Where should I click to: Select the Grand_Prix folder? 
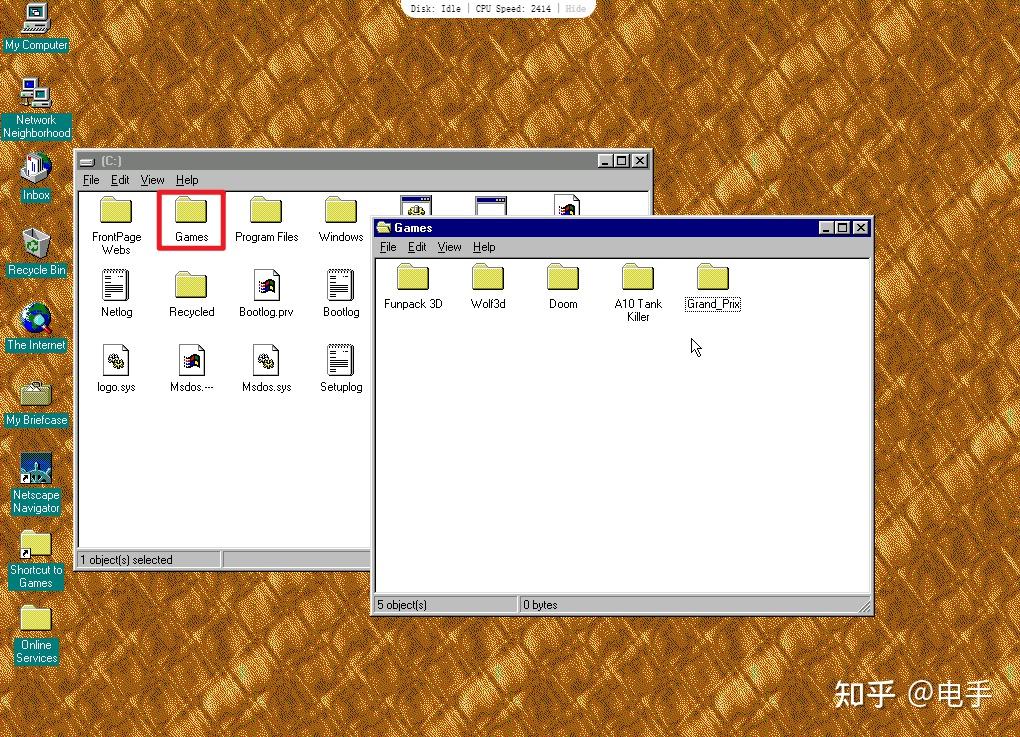click(x=712, y=280)
